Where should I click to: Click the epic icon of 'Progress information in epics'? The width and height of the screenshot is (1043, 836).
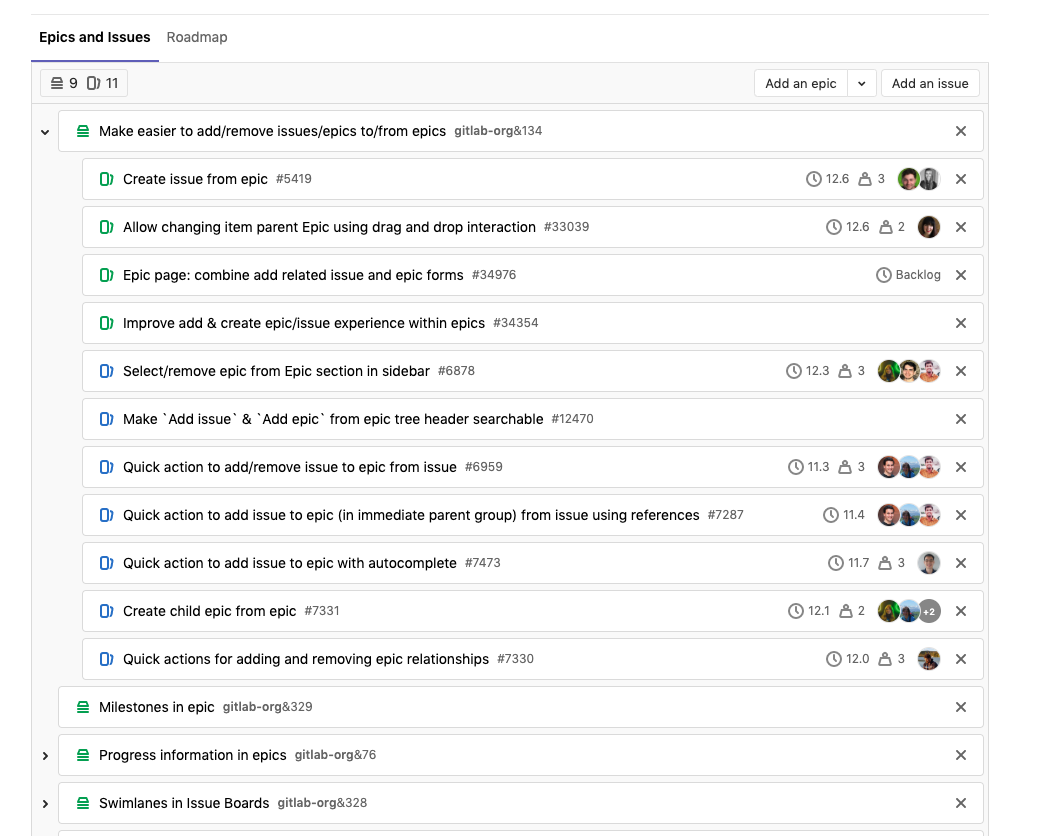click(83, 755)
